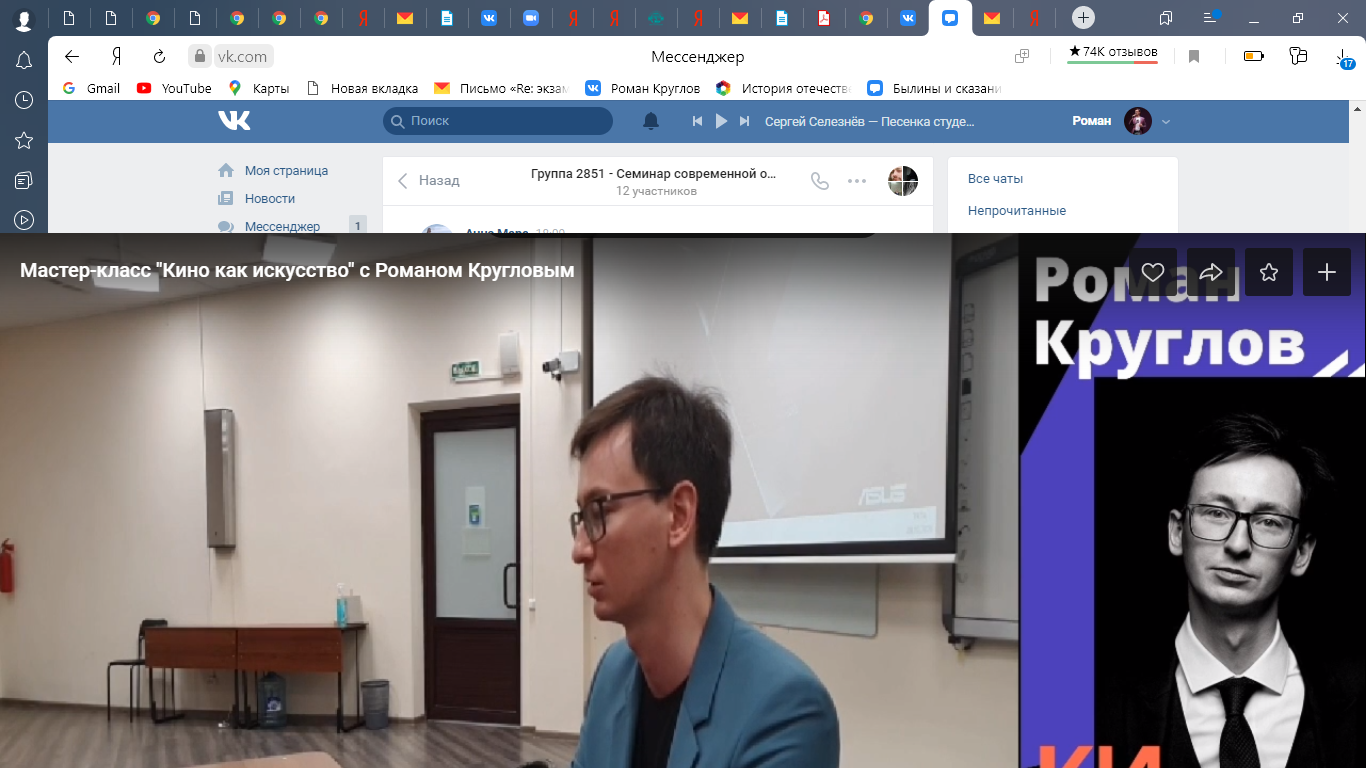Click the VK logo in the header

234,121
